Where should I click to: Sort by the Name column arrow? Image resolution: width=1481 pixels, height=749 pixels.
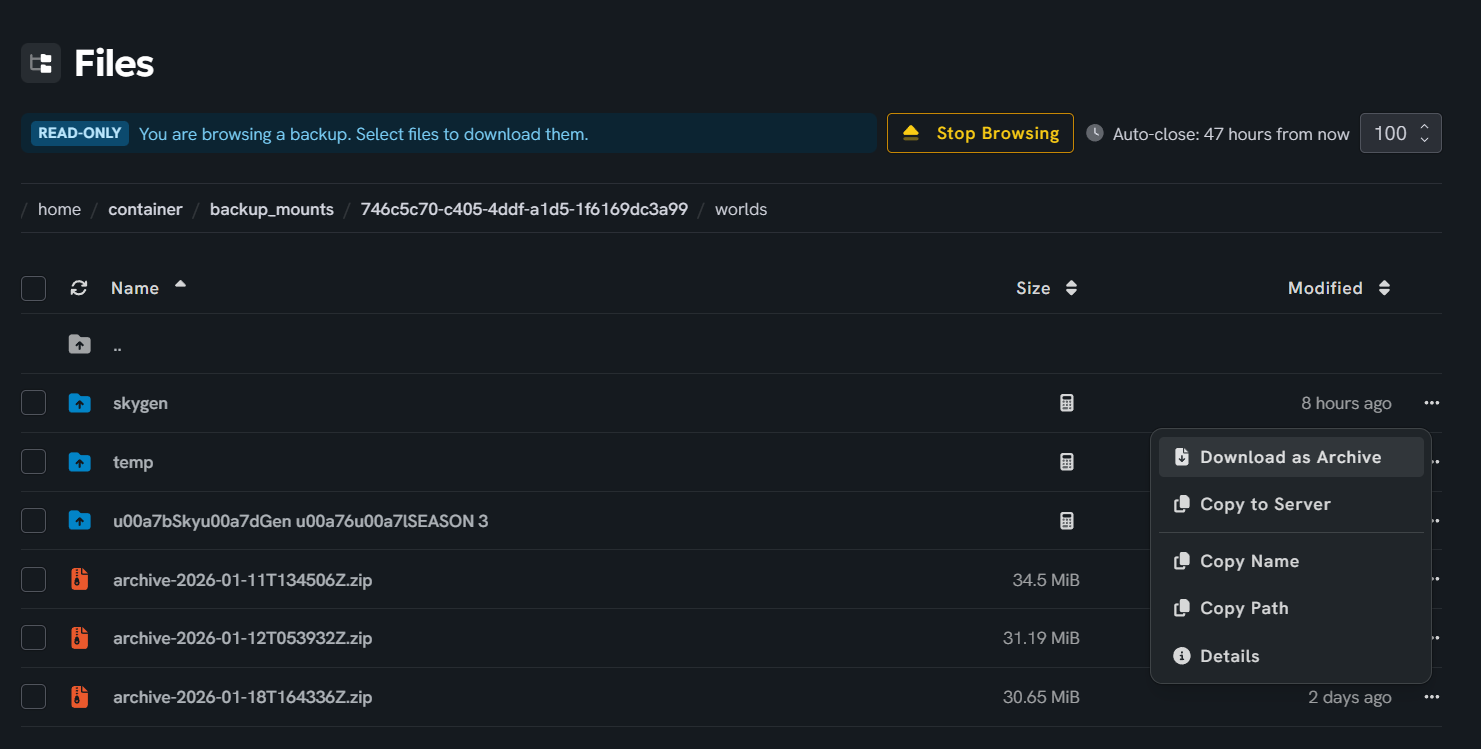(x=180, y=285)
